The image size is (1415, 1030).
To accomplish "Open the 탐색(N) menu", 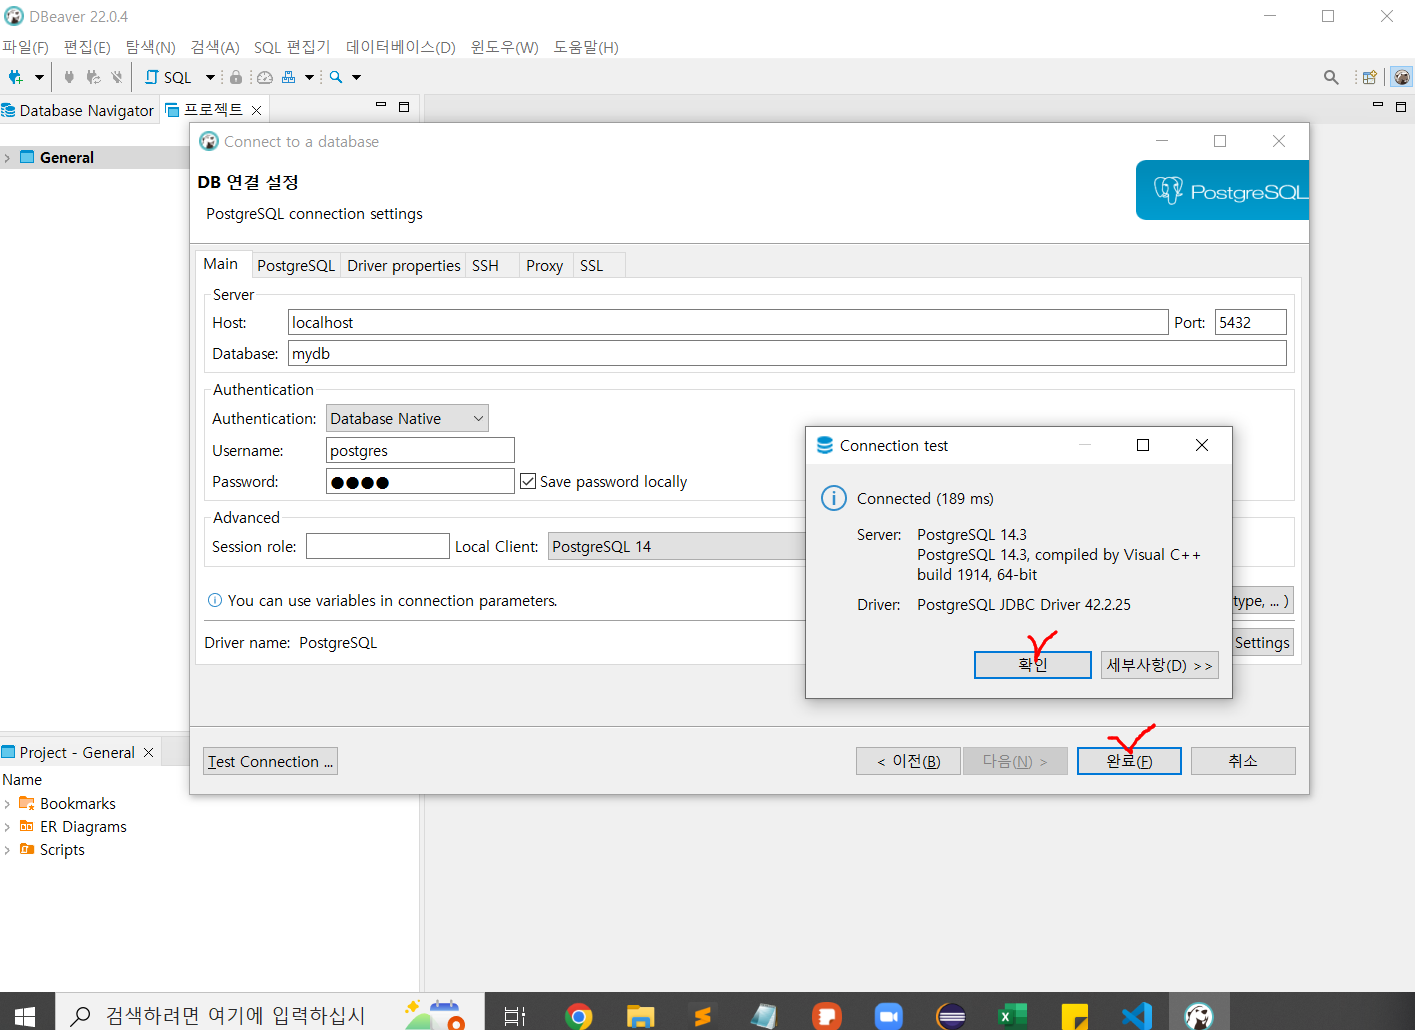I will (x=150, y=47).
